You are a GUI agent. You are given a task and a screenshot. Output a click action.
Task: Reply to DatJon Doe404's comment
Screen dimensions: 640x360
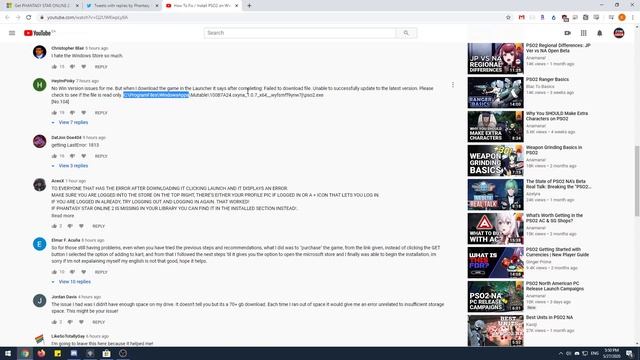tap(101, 156)
